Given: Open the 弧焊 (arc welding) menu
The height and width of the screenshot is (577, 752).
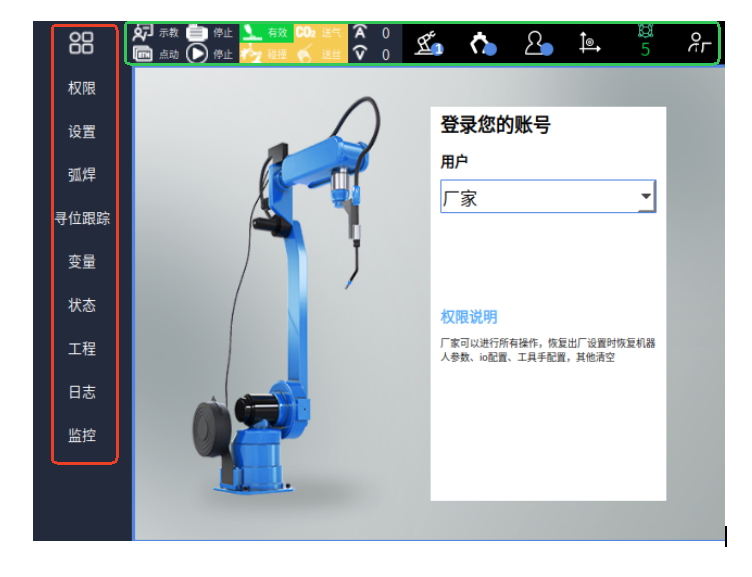Looking at the screenshot, I should tap(82, 175).
